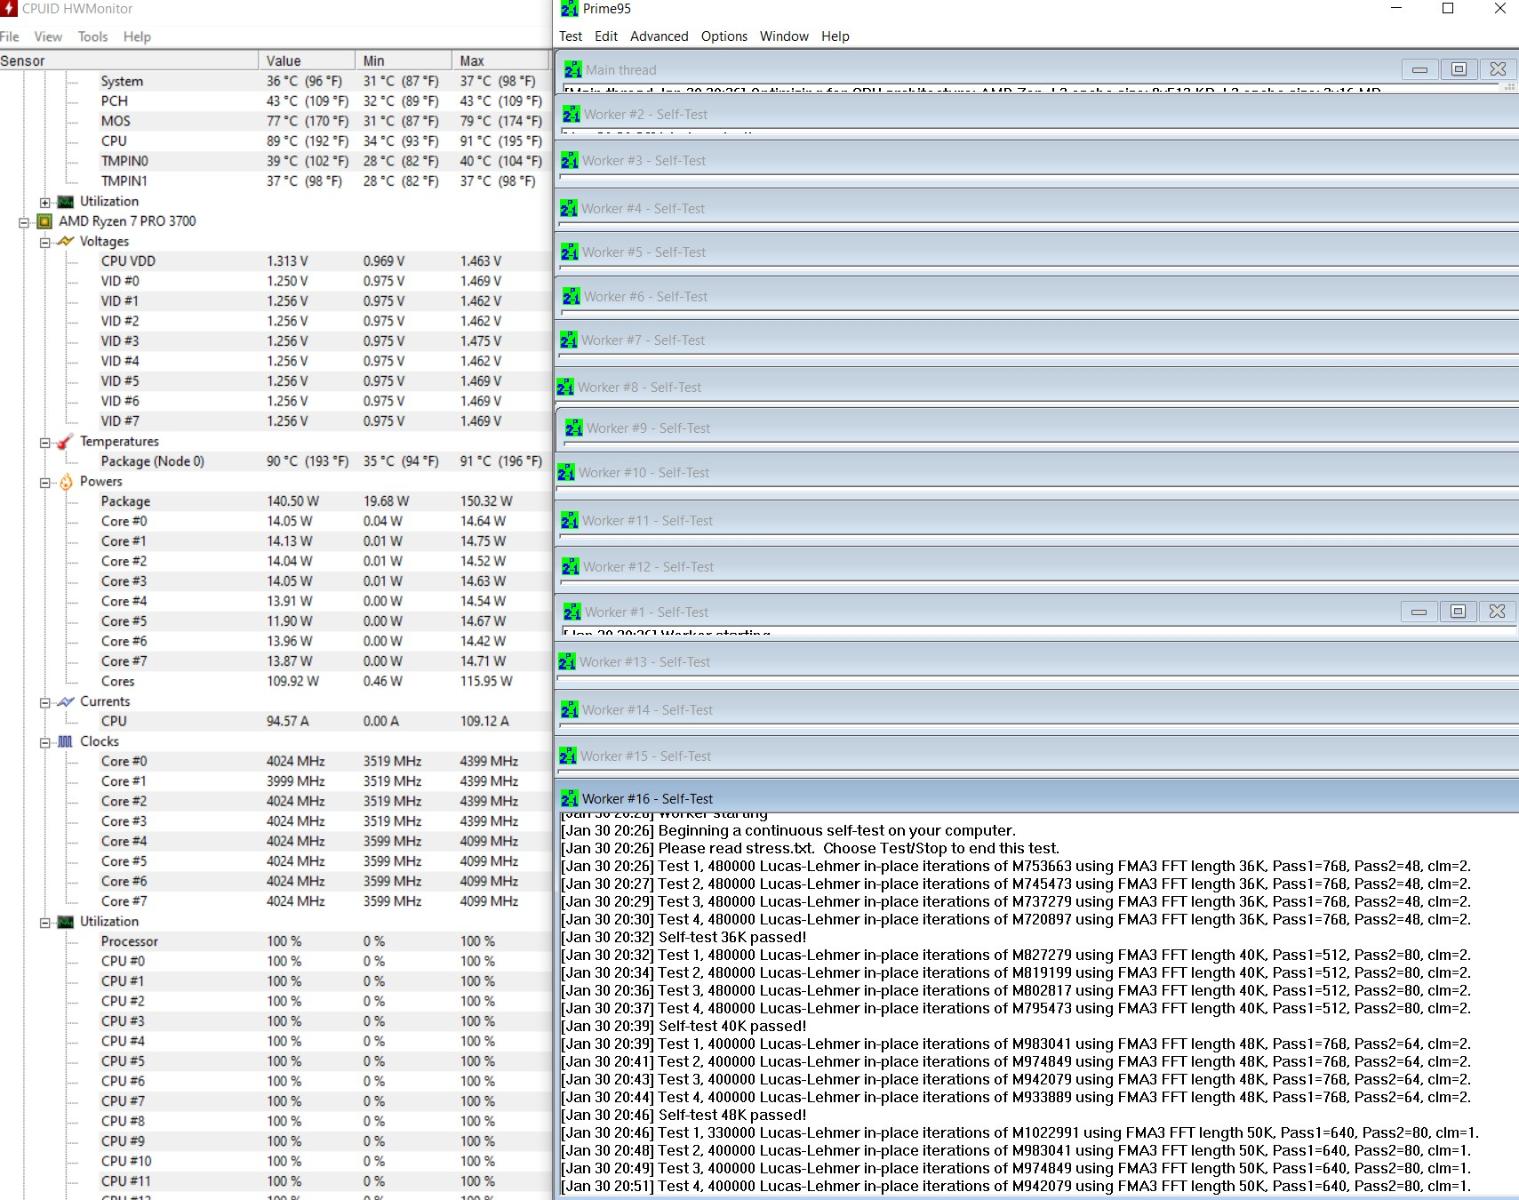Minimize the Worker #1 child window

click(x=1419, y=611)
